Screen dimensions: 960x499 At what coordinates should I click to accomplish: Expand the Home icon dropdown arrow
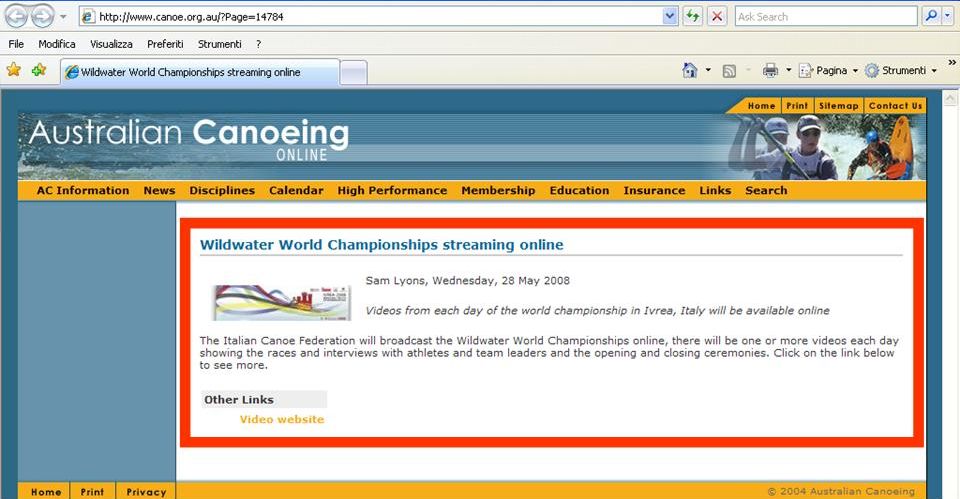[708, 70]
